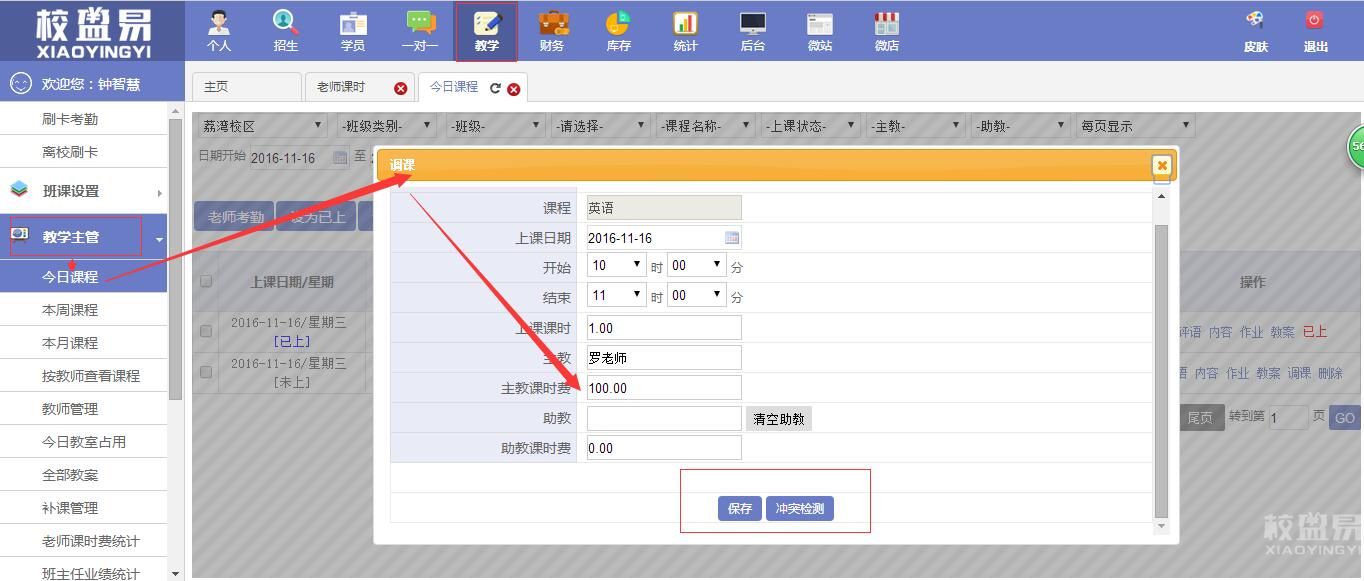Click the 班课设置 layers icon
The image size is (1364, 581).
[x=19, y=190]
